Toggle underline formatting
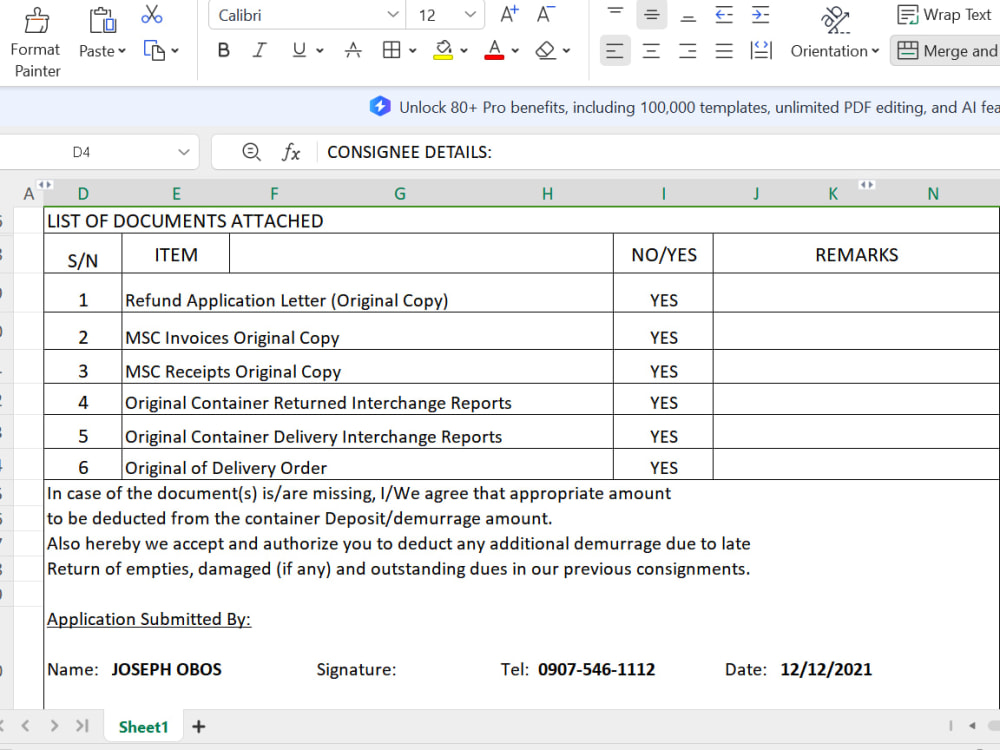1000x750 pixels. point(298,50)
